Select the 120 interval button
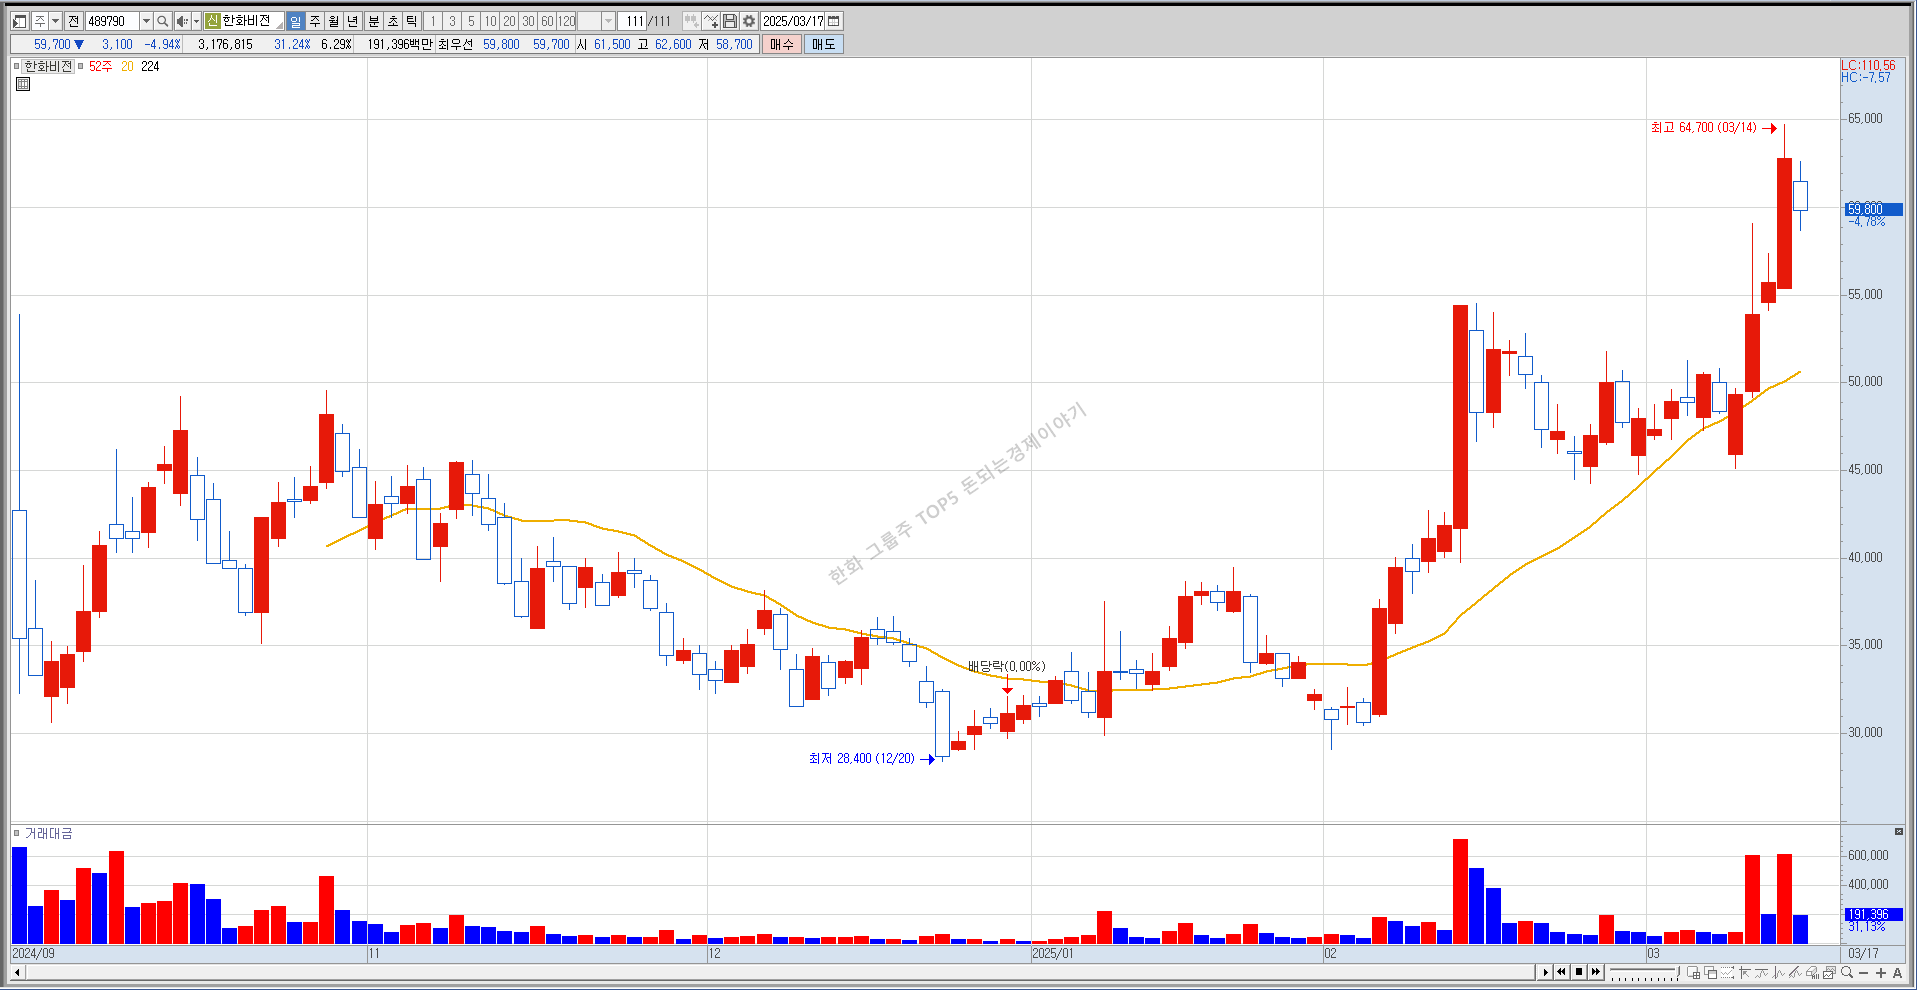Viewport: 1917px width, 990px height. (x=567, y=21)
